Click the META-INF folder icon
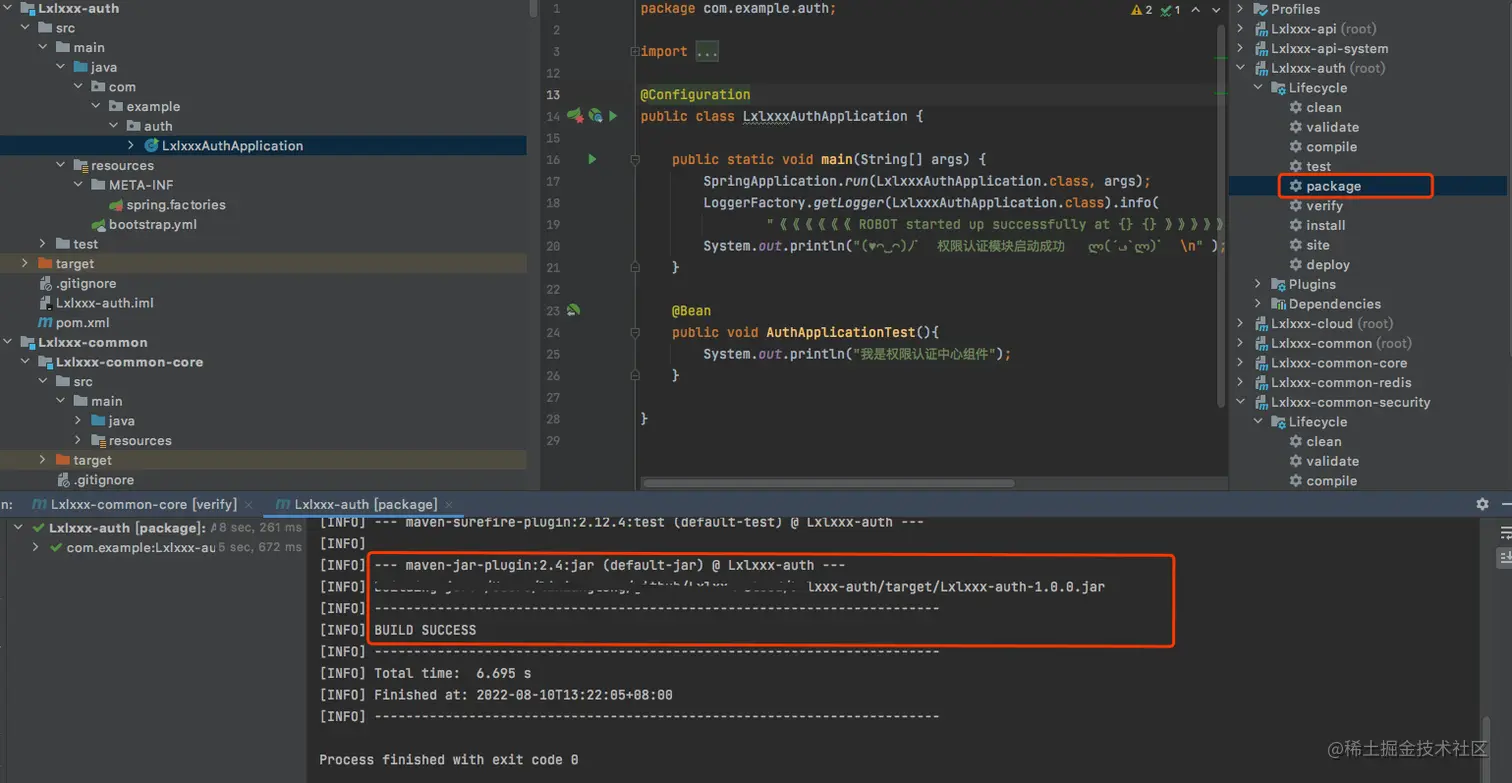The width and height of the screenshot is (1512, 783). [x=98, y=185]
